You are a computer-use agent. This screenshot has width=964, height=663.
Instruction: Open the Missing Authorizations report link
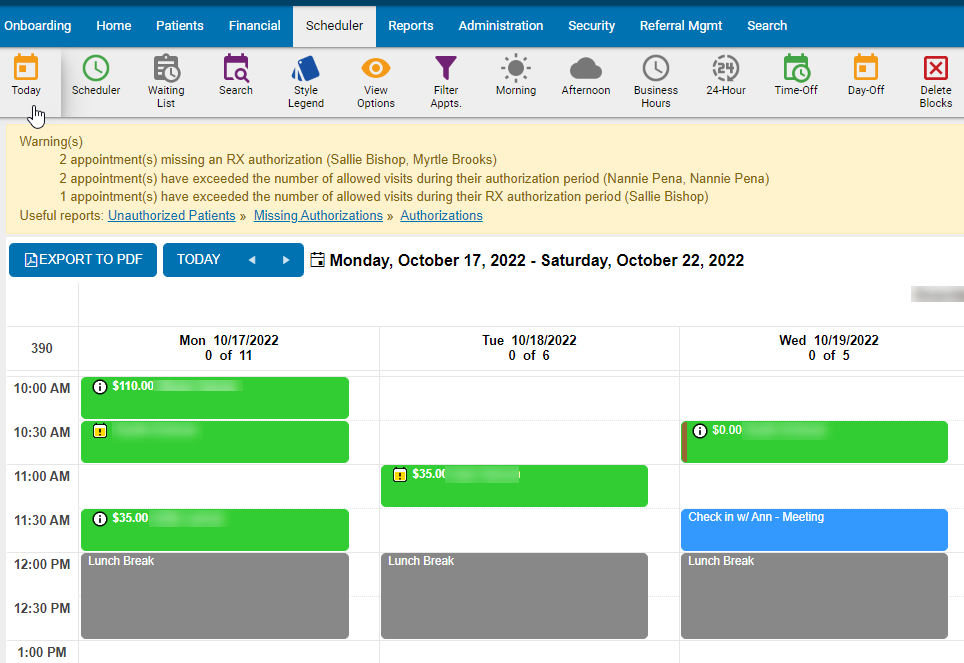pos(318,215)
